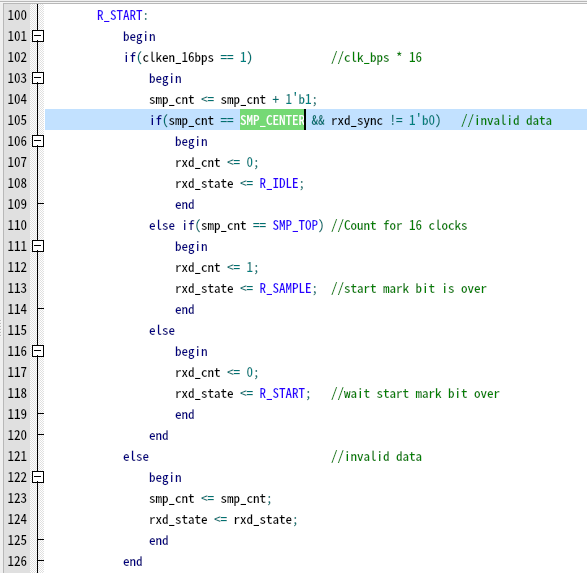Viewport: 587px width, 573px height.
Task: Collapse the fold marker at line 111
Action: click(x=38, y=246)
